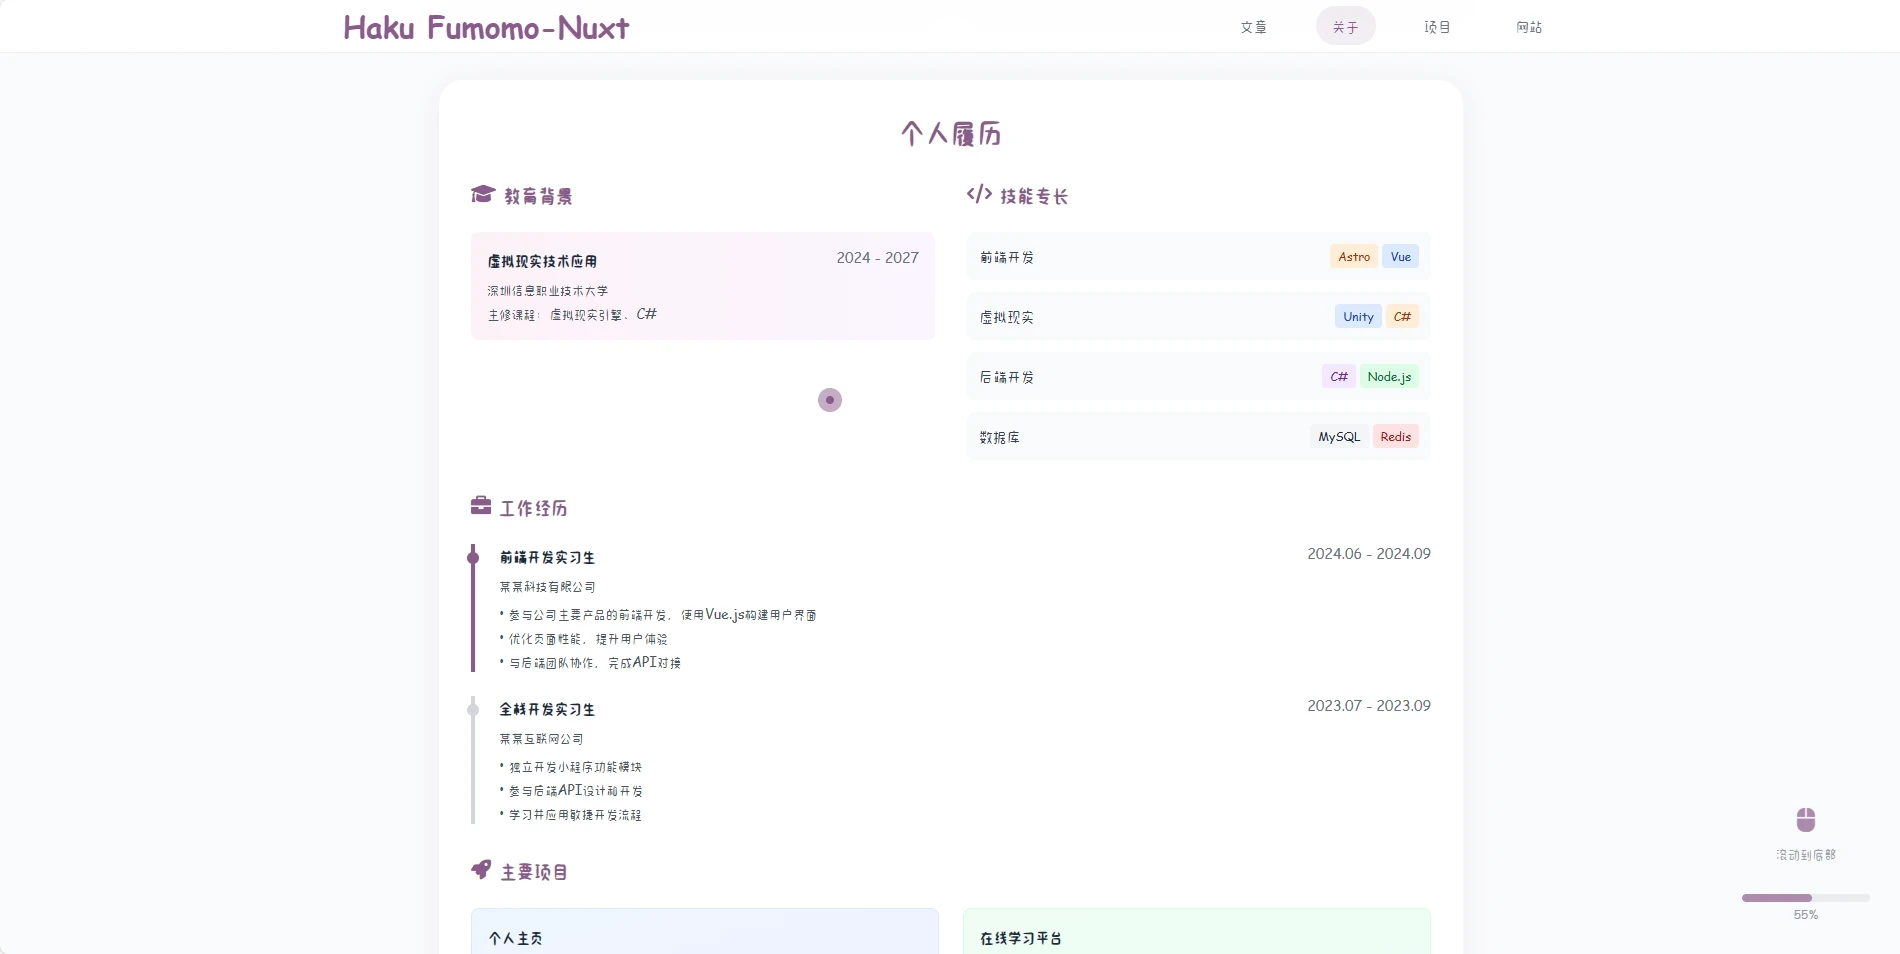Open the 网站 nav item

pos(1529,27)
